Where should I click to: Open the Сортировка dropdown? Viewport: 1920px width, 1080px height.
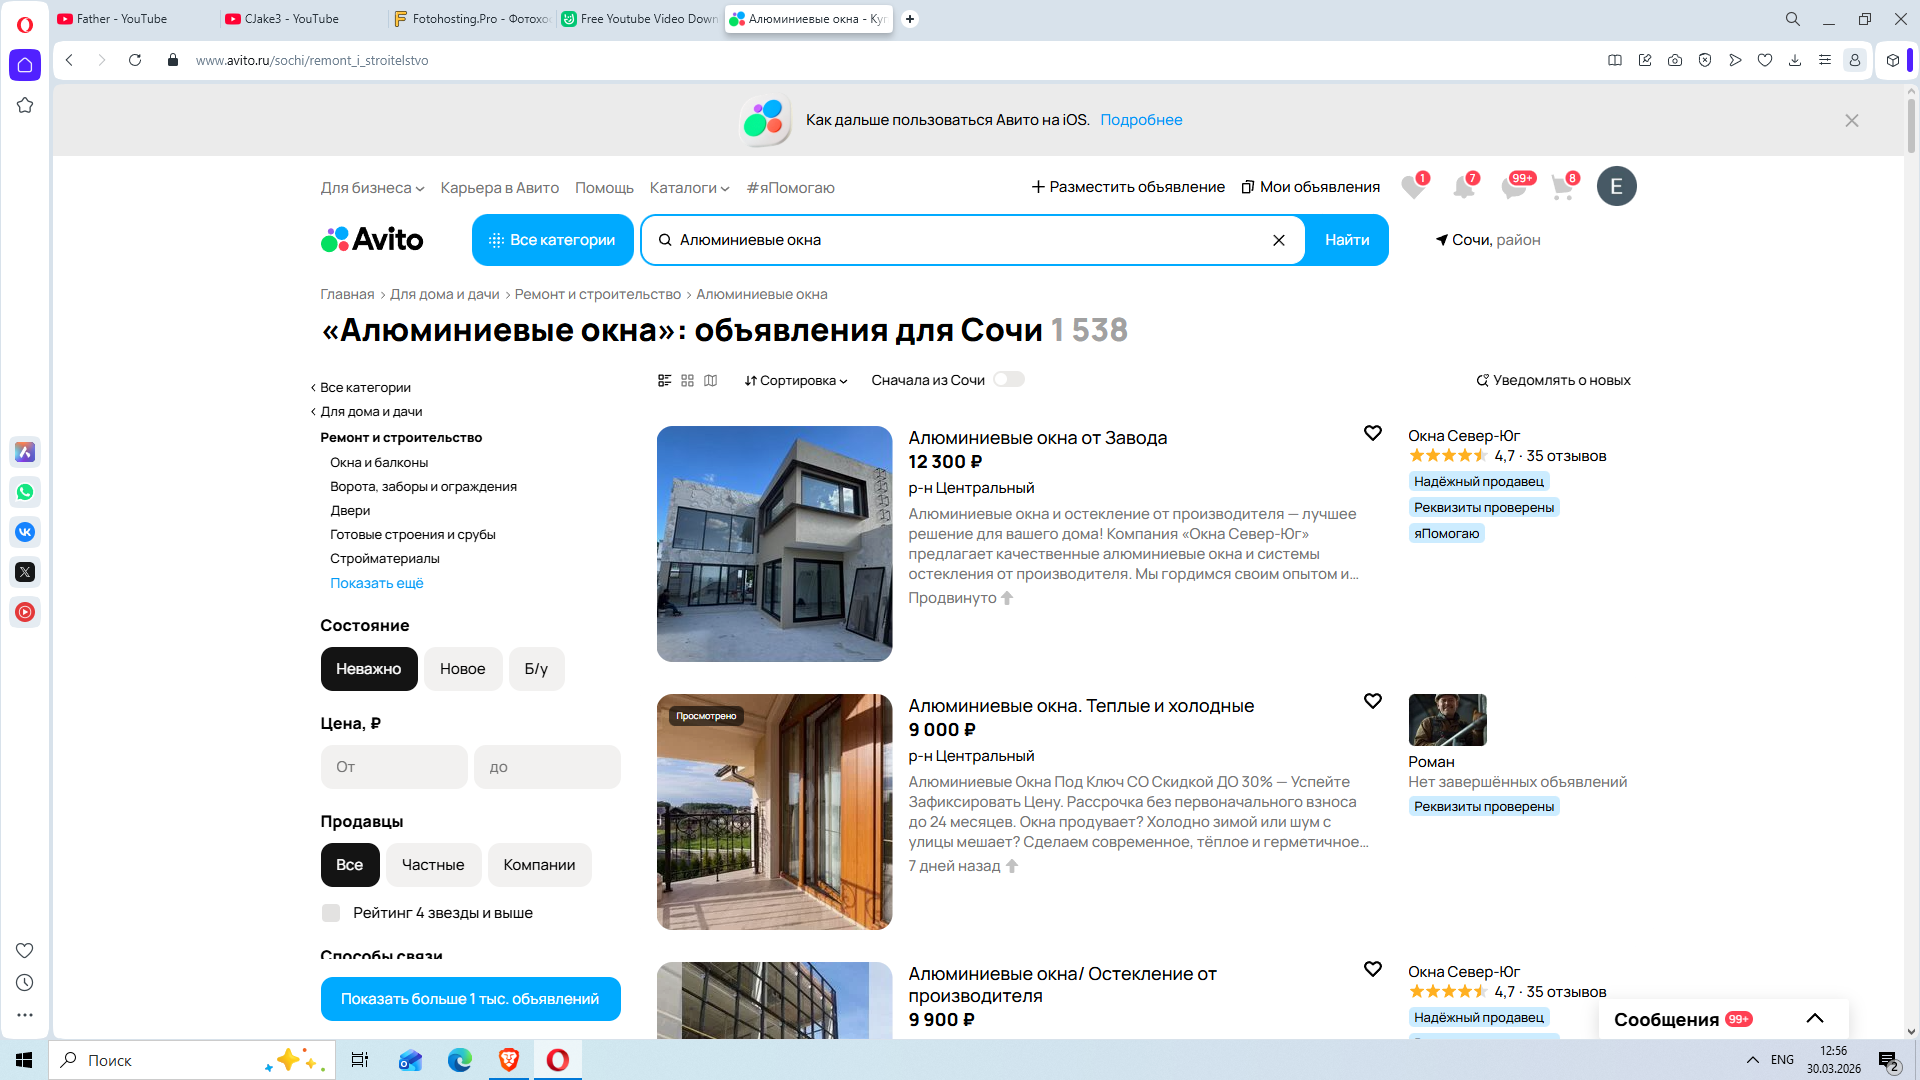tap(796, 381)
